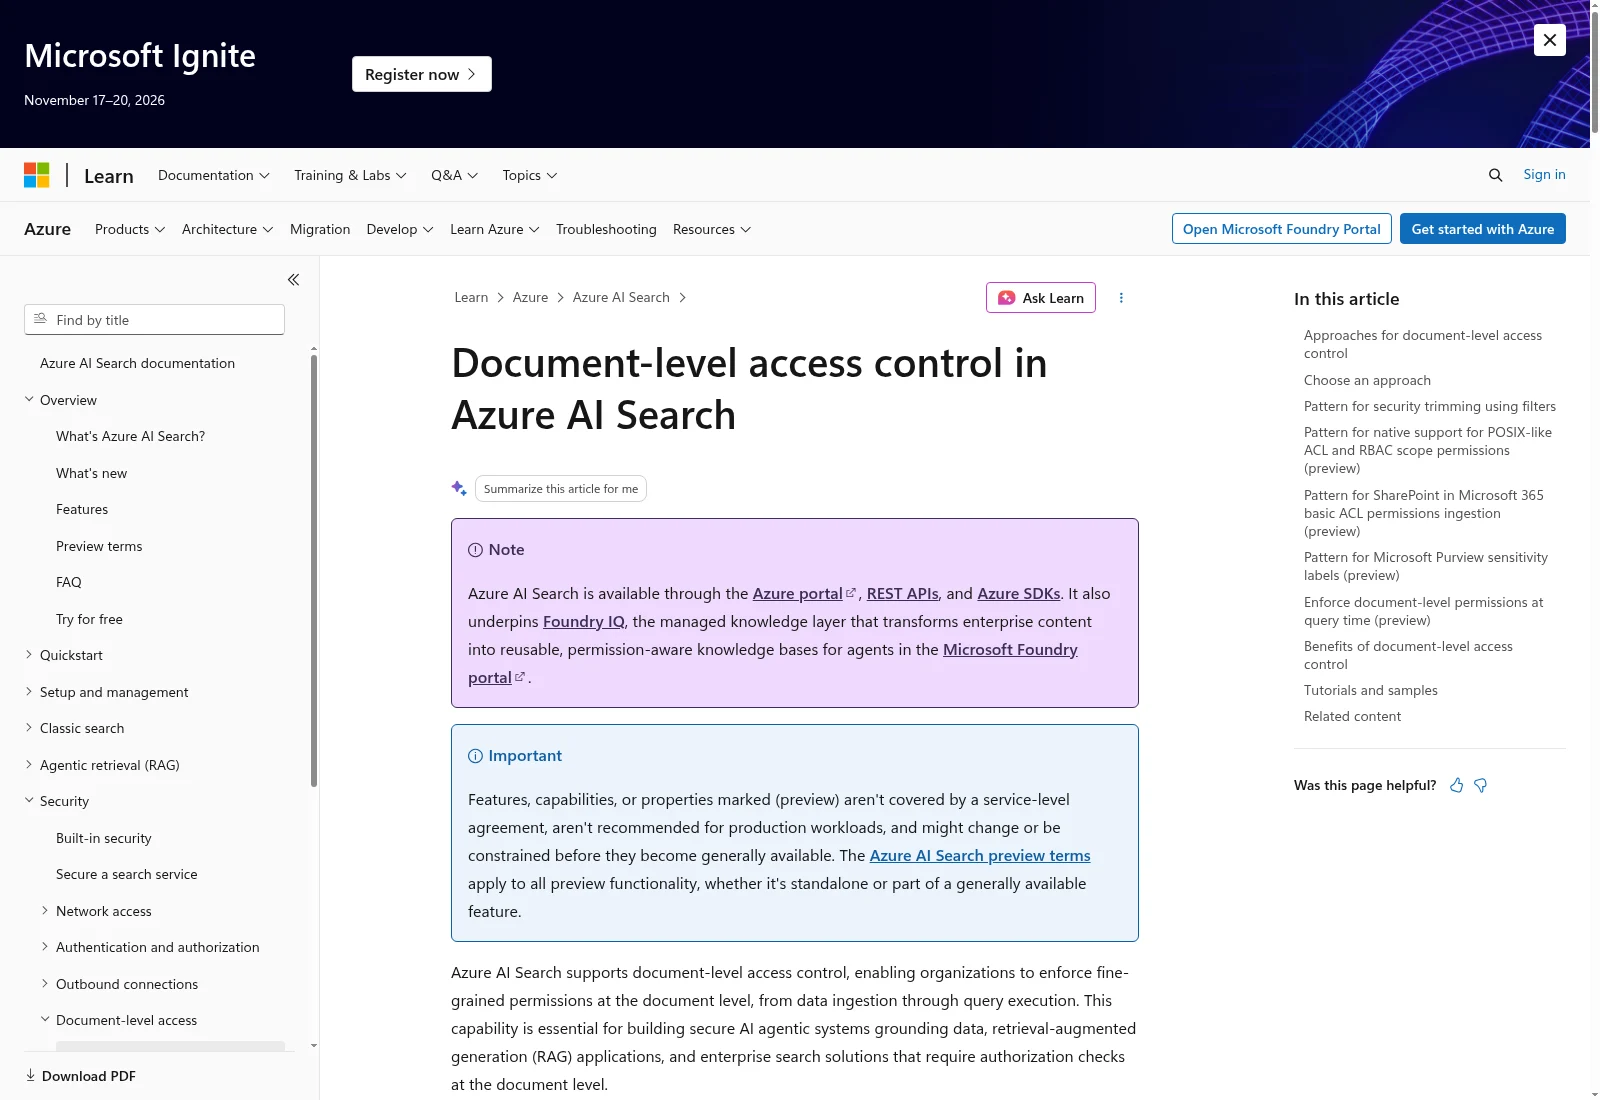The image size is (1600, 1100).
Task: Click Get started with Azure button
Action: coord(1483,229)
